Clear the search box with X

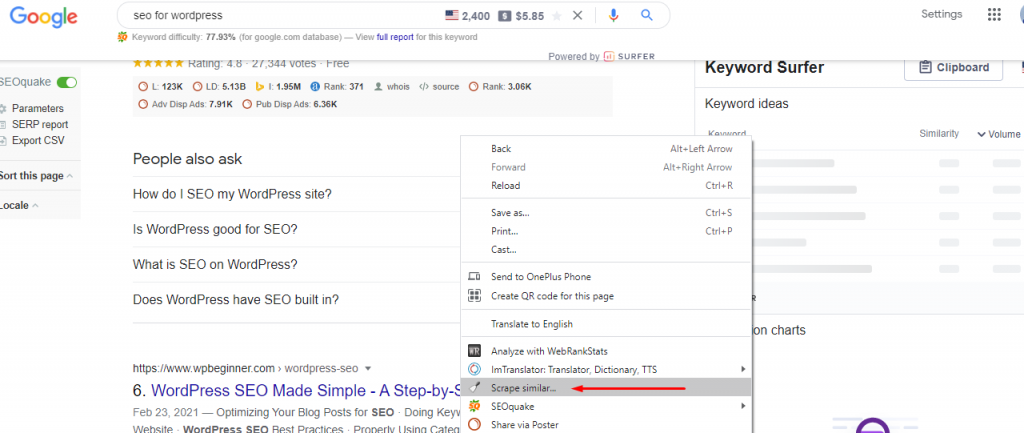577,16
